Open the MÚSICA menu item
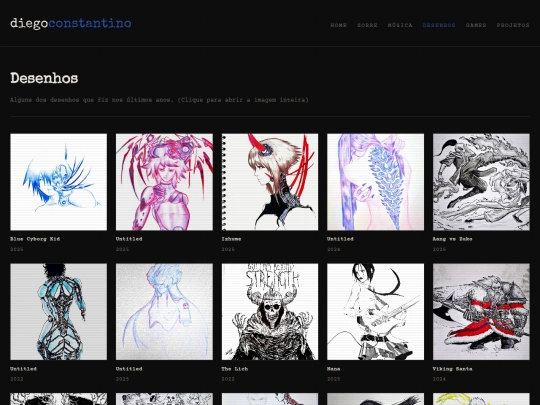The image size is (540, 405). (400, 25)
